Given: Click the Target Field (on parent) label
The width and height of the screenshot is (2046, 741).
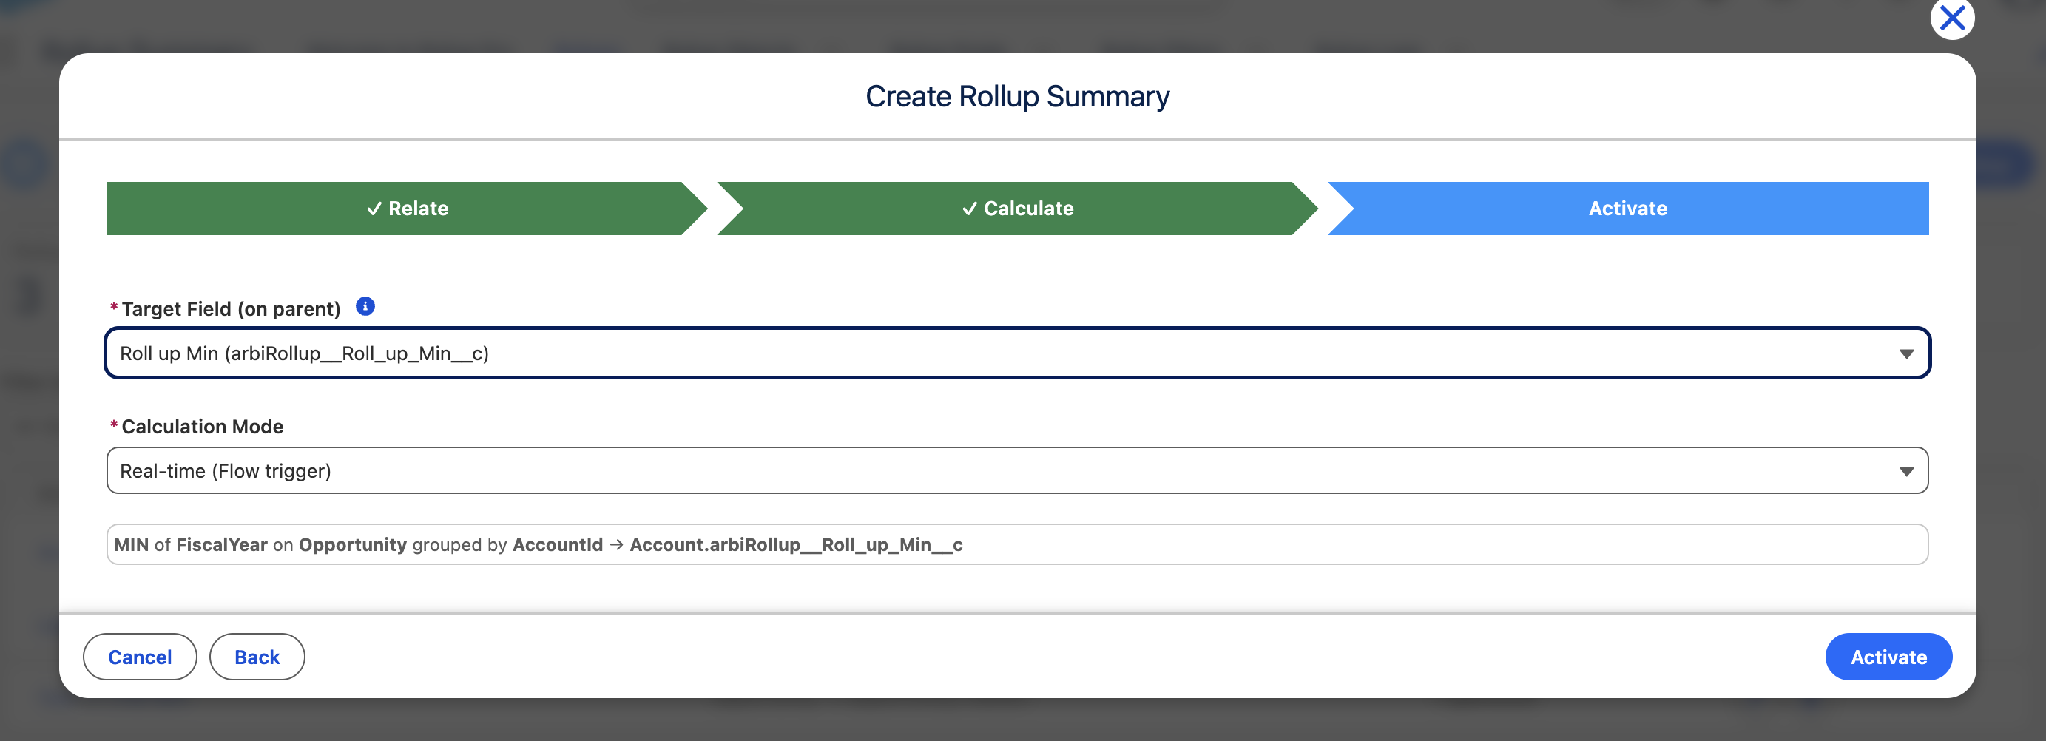Looking at the screenshot, I should coord(231,309).
